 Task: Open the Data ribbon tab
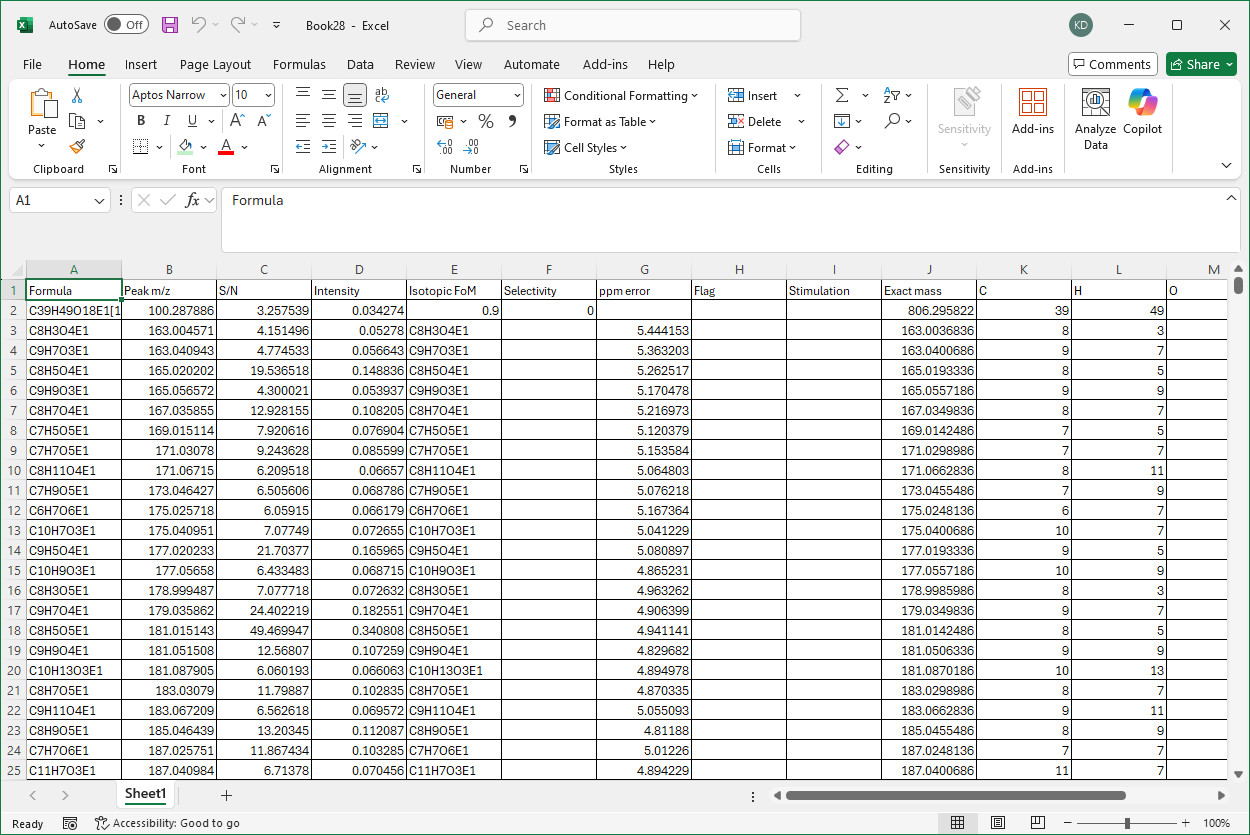click(x=360, y=64)
